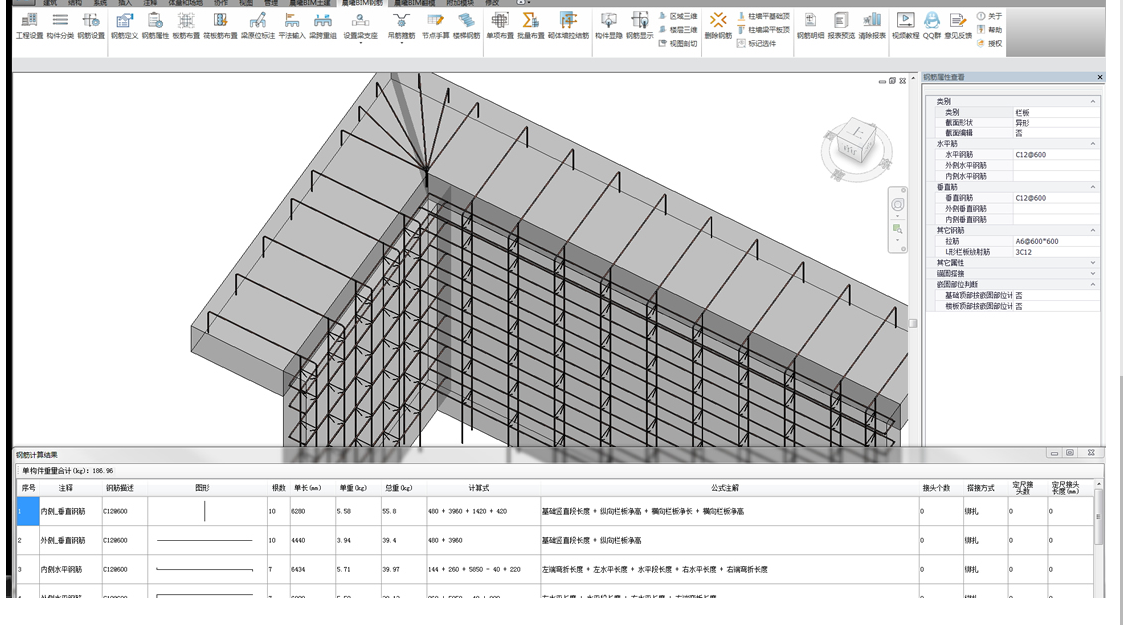Collapse the 水平筋 property group
This screenshot has width=1123, height=625.
(x=1092, y=144)
